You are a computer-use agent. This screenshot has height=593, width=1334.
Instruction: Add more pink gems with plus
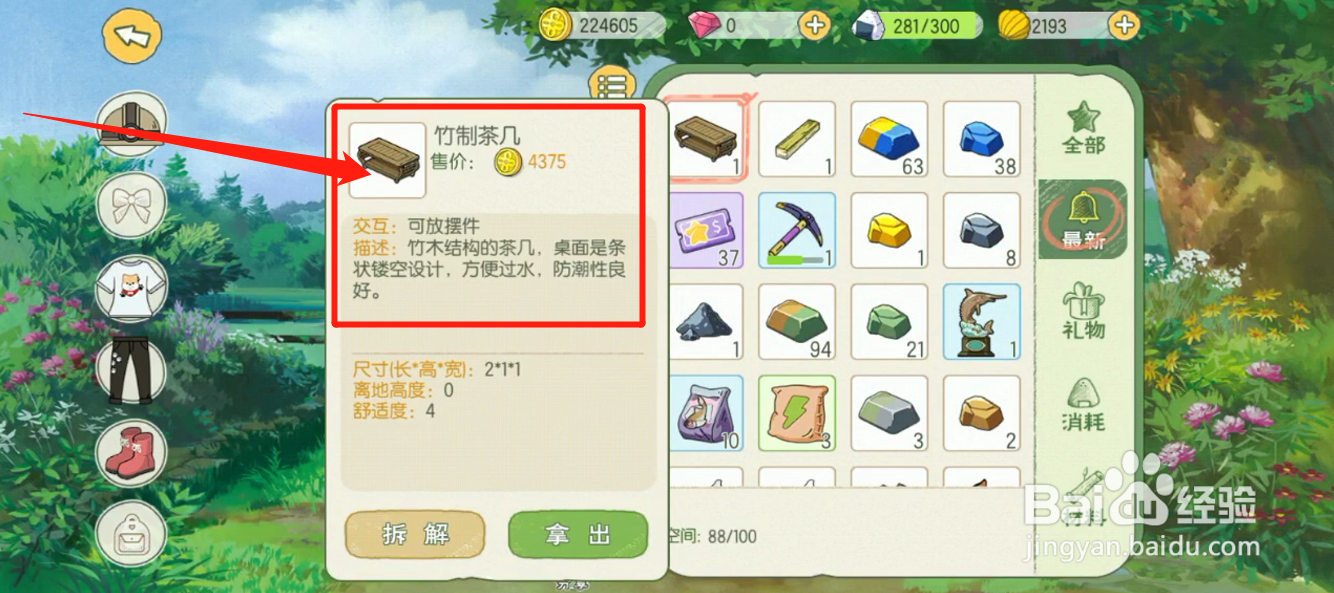[x=816, y=25]
